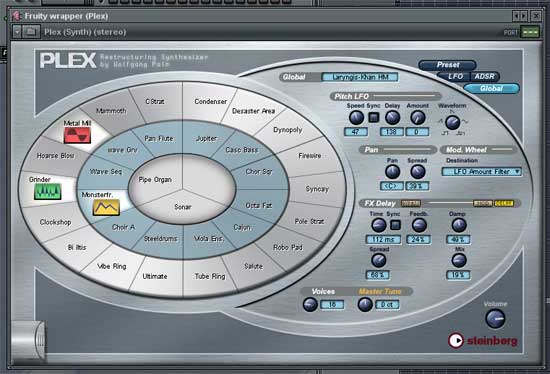Click the Pan Spread knob
This screenshot has width=550, height=374.
[417, 172]
